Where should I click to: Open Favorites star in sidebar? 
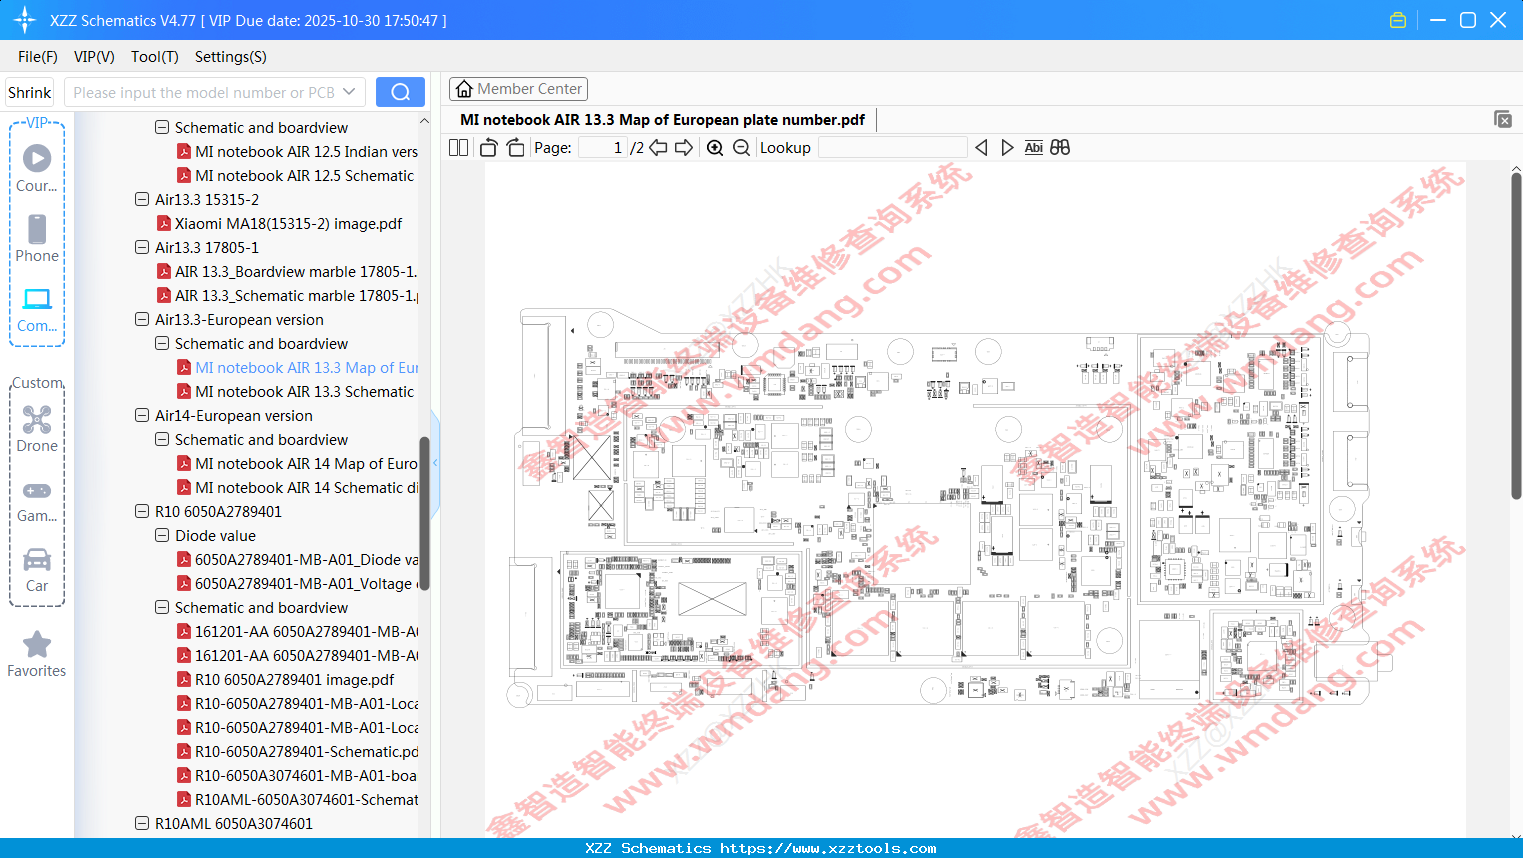(x=37, y=655)
